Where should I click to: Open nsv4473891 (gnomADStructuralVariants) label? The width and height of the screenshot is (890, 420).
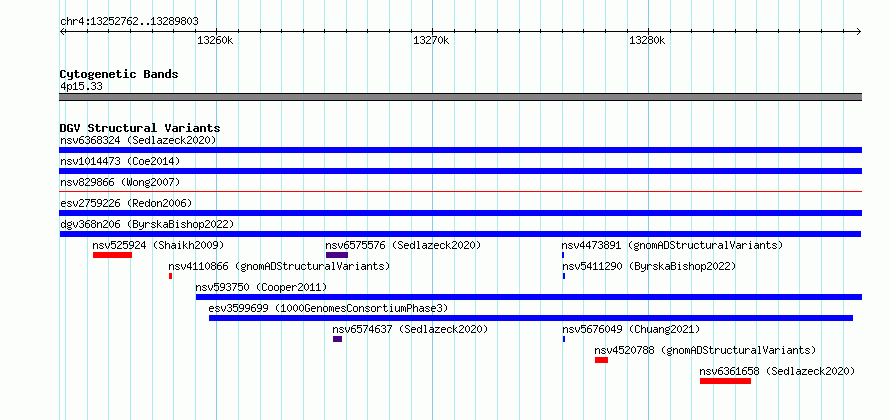tap(672, 245)
